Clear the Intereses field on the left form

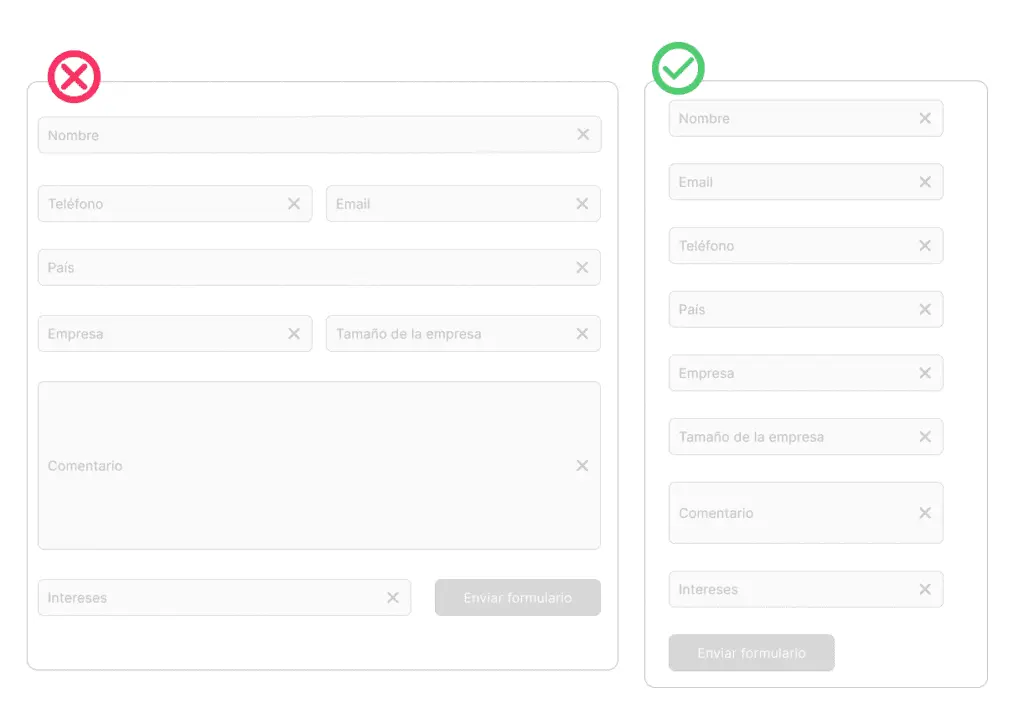click(x=392, y=597)
